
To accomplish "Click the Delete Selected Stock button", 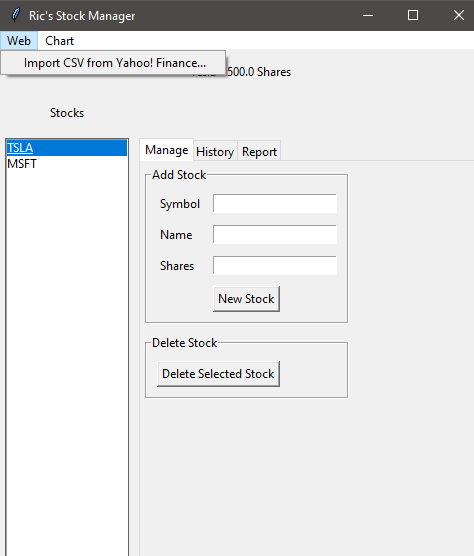I will point(218,374).
